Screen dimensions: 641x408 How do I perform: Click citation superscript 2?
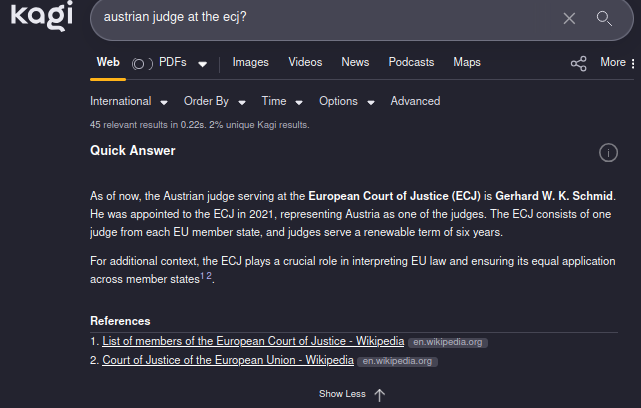(x=209, y=276)
